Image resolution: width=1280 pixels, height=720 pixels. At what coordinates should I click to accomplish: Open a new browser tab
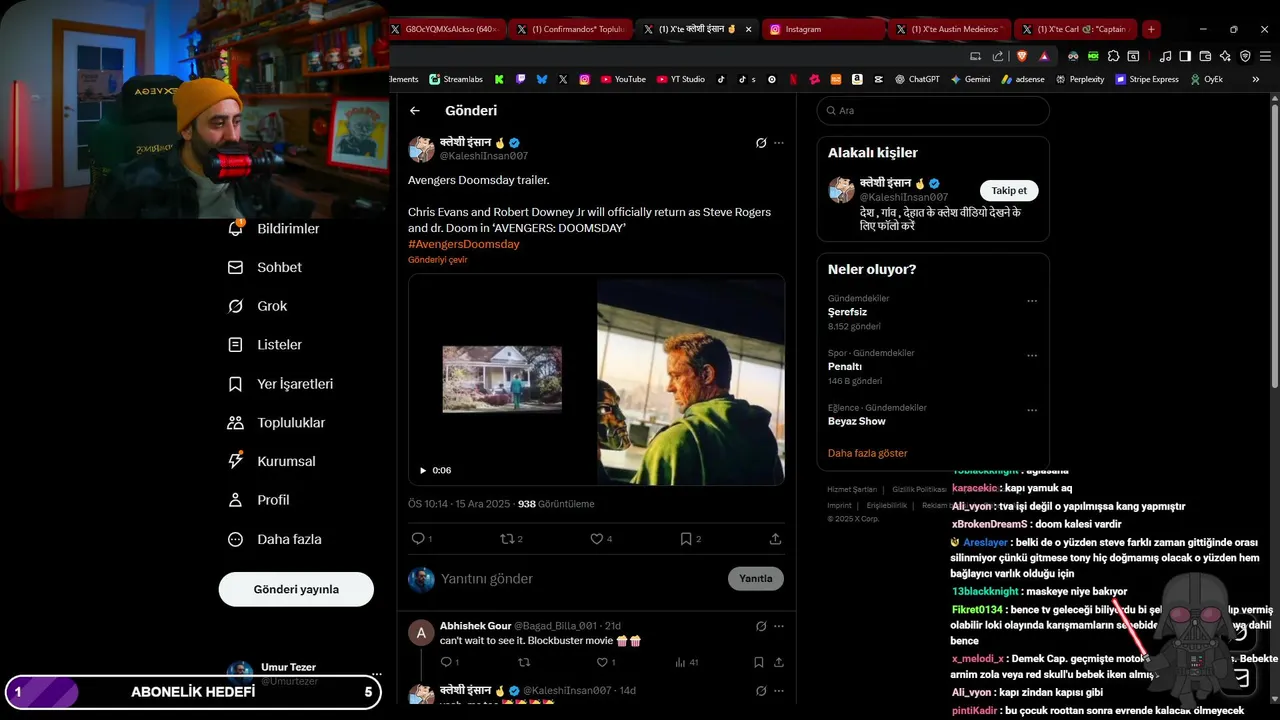[1151, 30]
